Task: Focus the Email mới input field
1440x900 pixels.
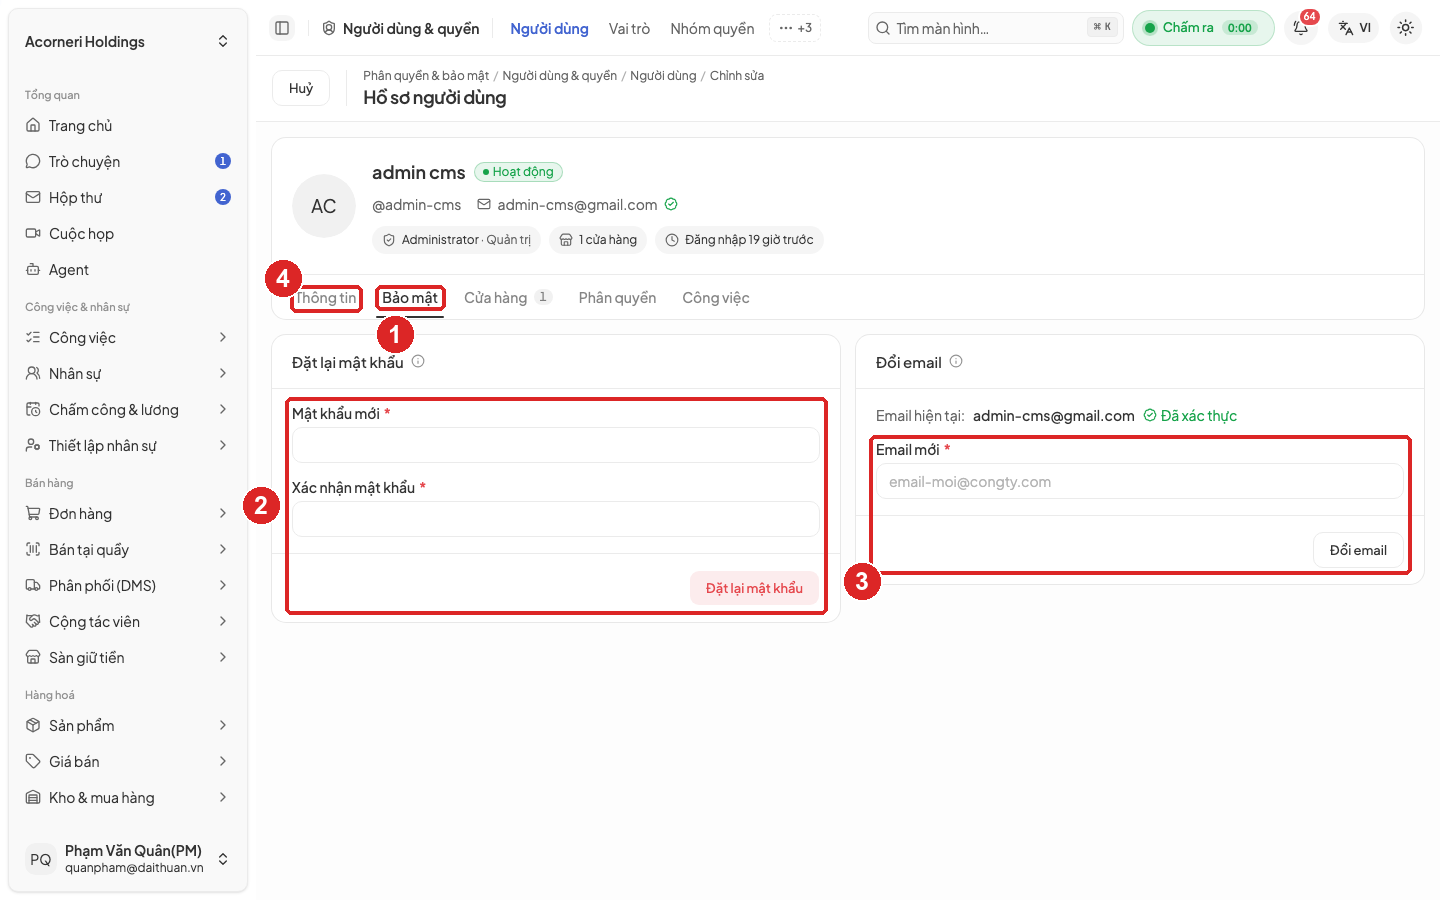Action: click(x=1140, y=481)
